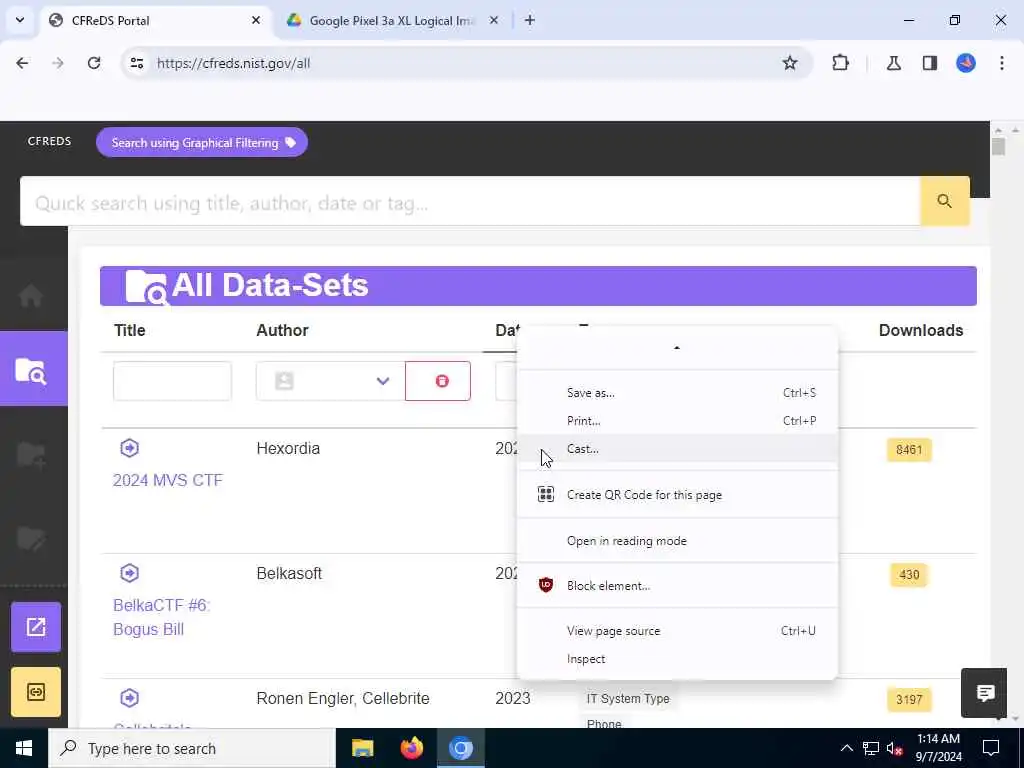The height and width of the screenshot is (768, 1024).
Task: Reload the CFReDS page
Action: [94, 63]
